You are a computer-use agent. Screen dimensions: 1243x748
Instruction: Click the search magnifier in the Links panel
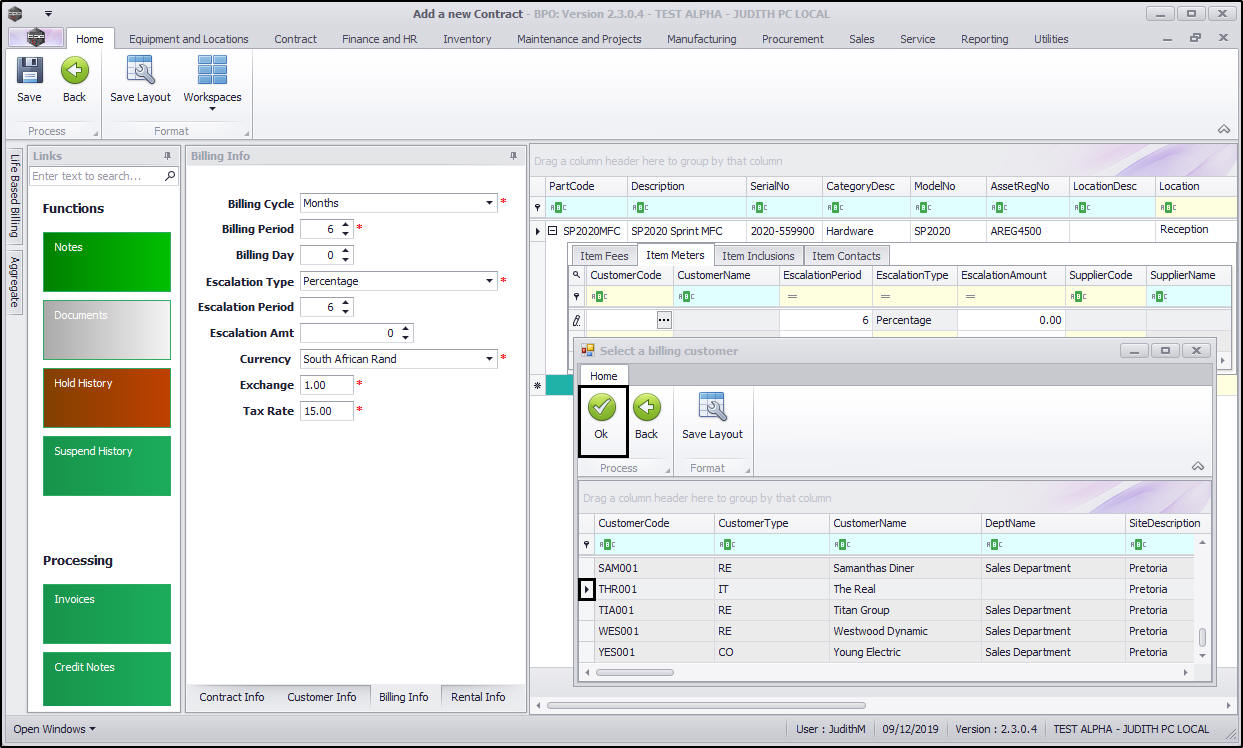point(170,176)
